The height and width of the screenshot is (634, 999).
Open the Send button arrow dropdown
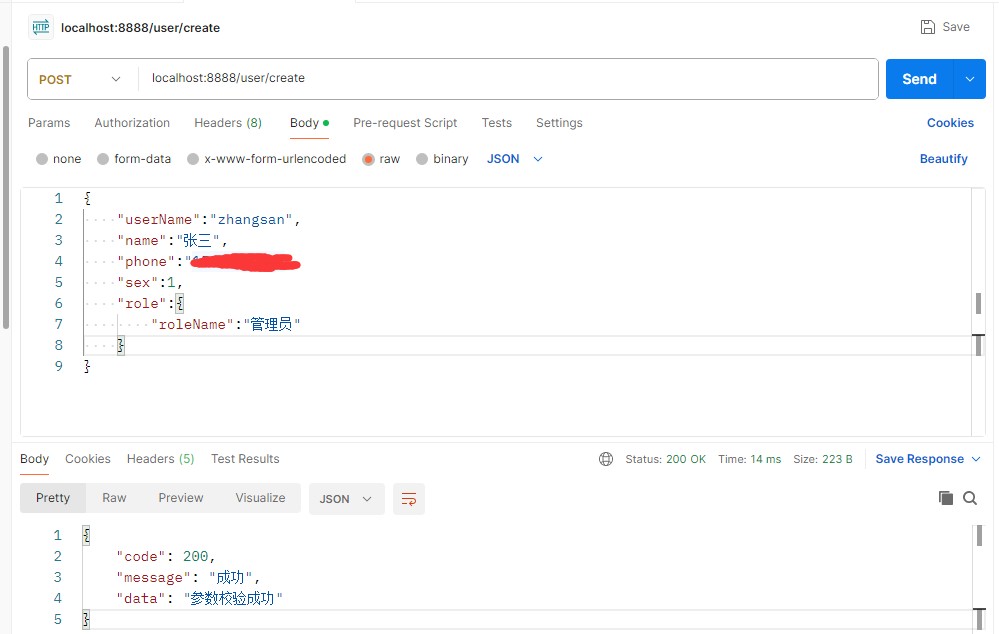[x=970, y=79]
